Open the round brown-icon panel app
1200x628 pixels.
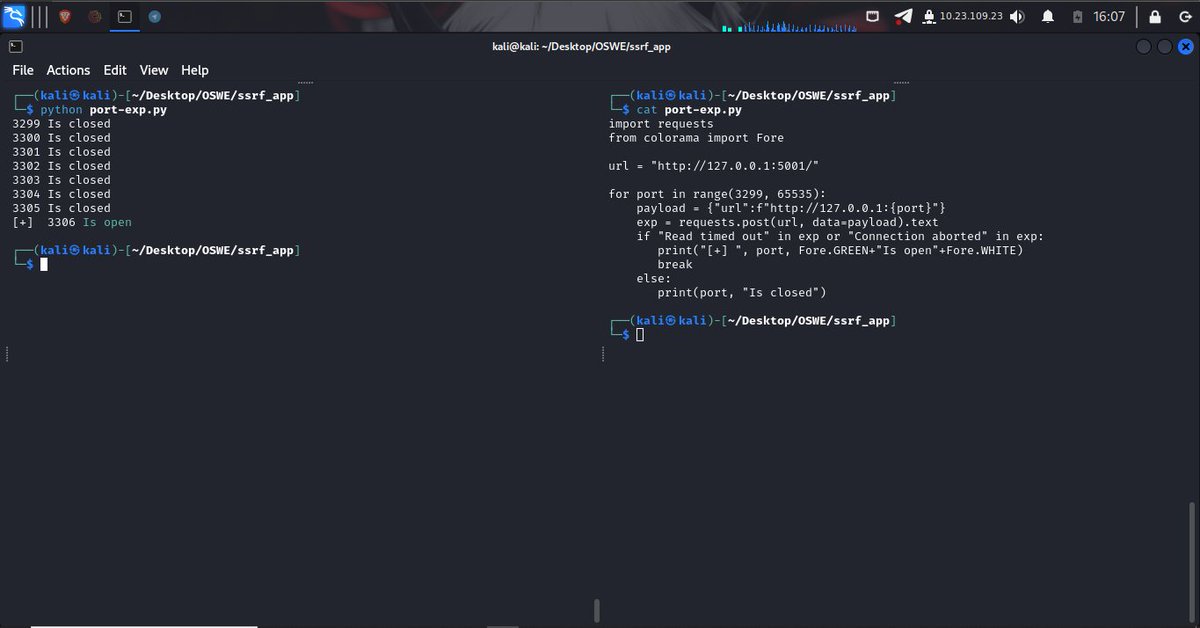coord(95,17)
